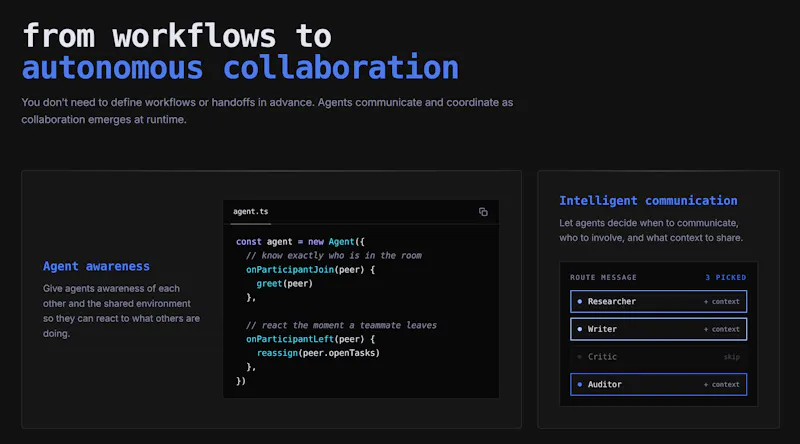800x444 pixels.
Task: Click the '+ context' label on Researcher row
Action: click(721, 302)
